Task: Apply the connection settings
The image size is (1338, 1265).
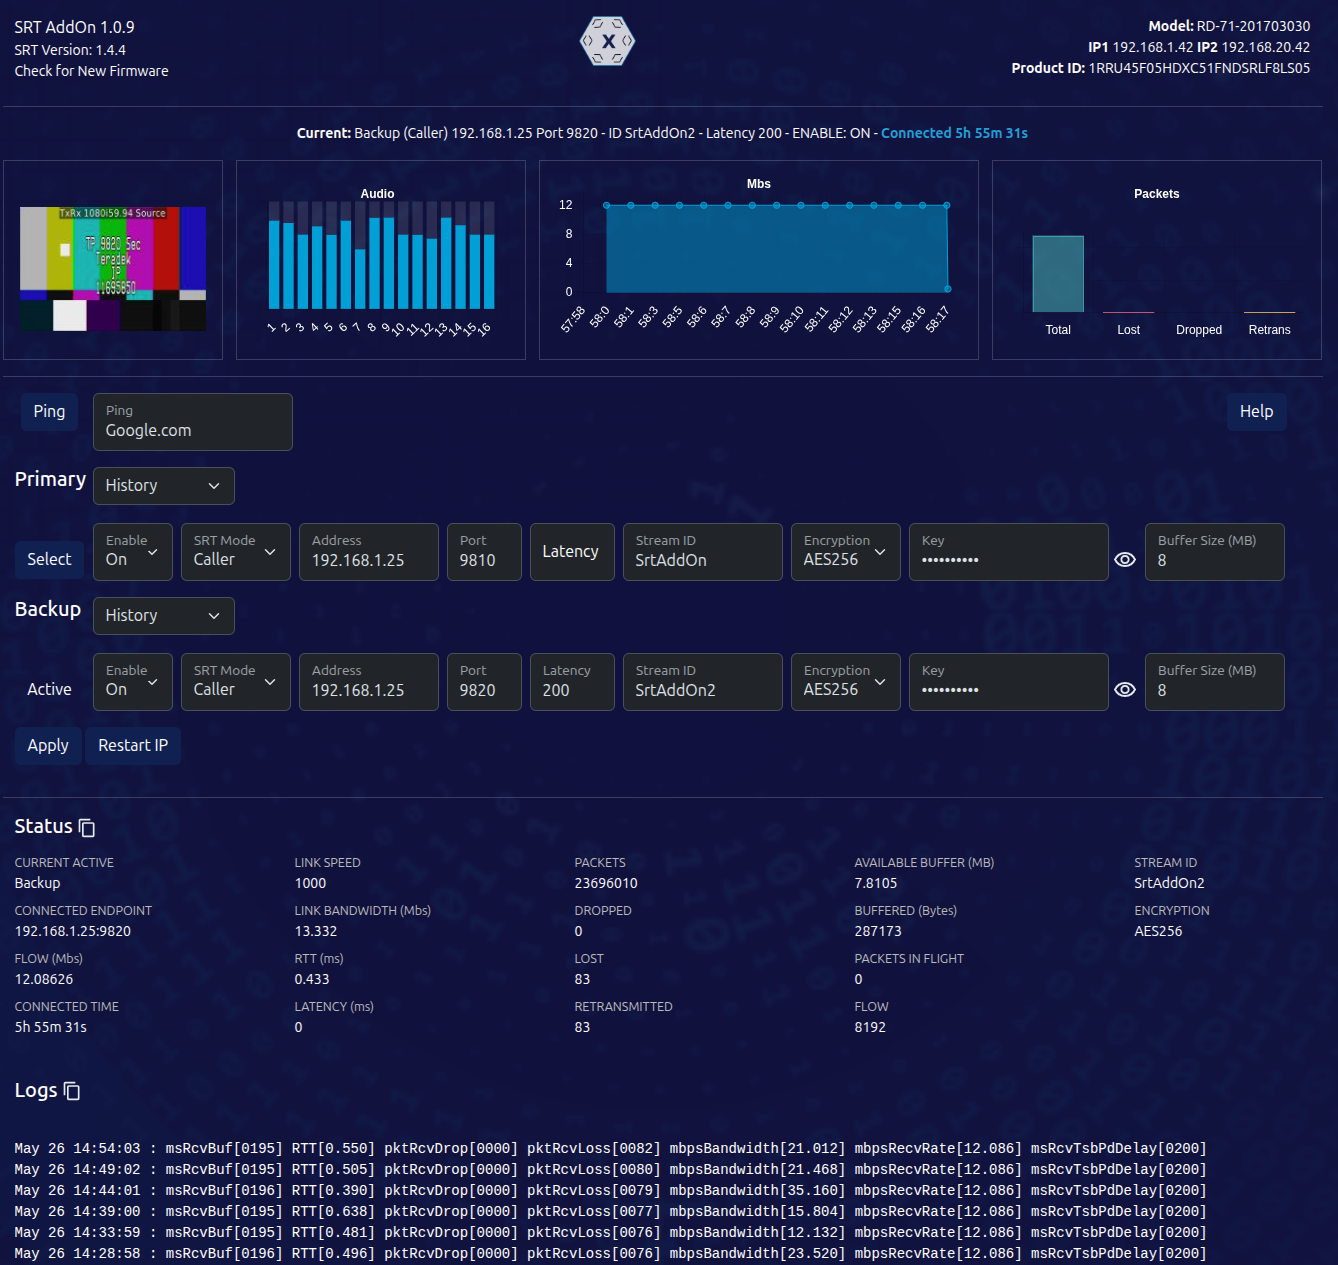Action: point(48,746)
